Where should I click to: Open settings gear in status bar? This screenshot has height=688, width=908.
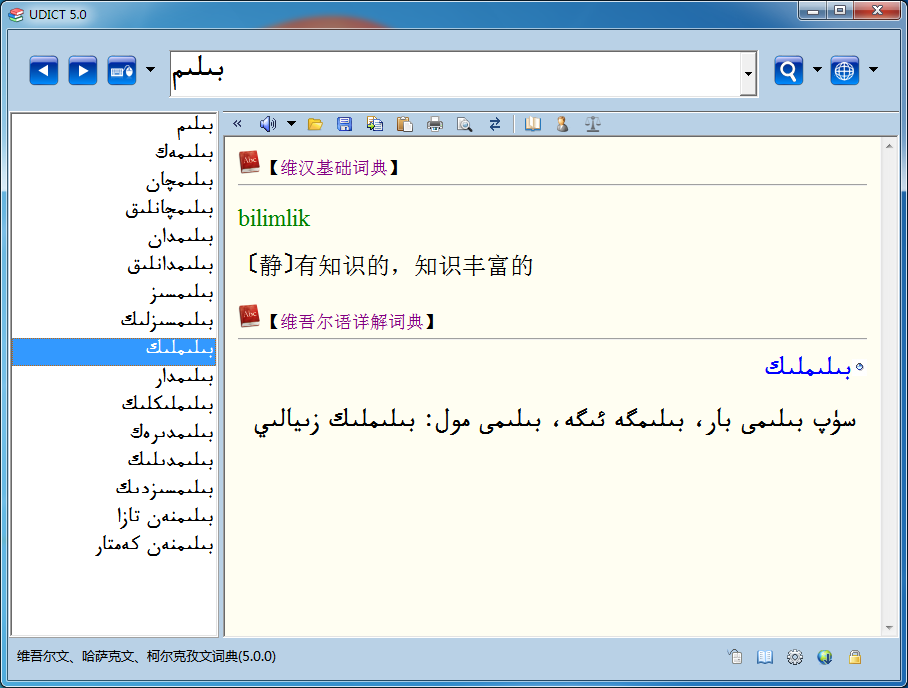point(795,657)
